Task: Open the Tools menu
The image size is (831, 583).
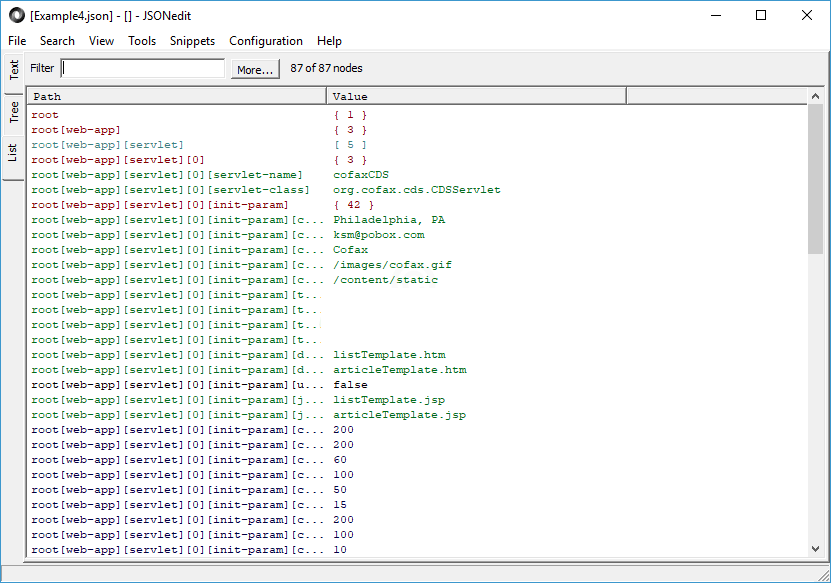Action: tap(142, 41)
